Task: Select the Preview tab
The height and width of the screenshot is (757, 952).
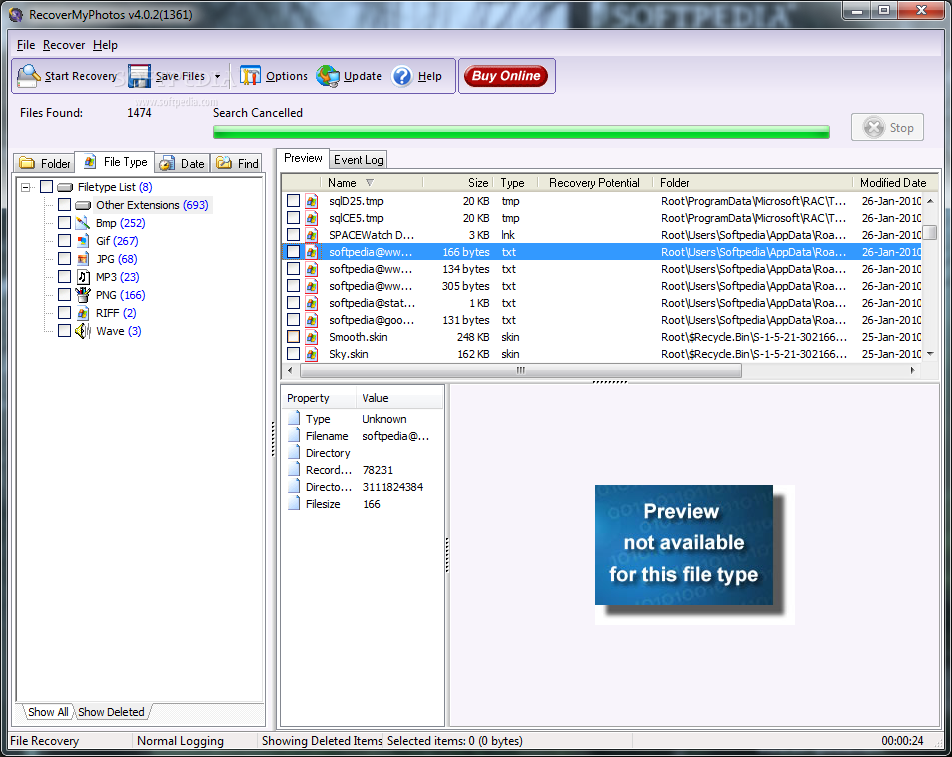Action: click(x=303, y=158)
